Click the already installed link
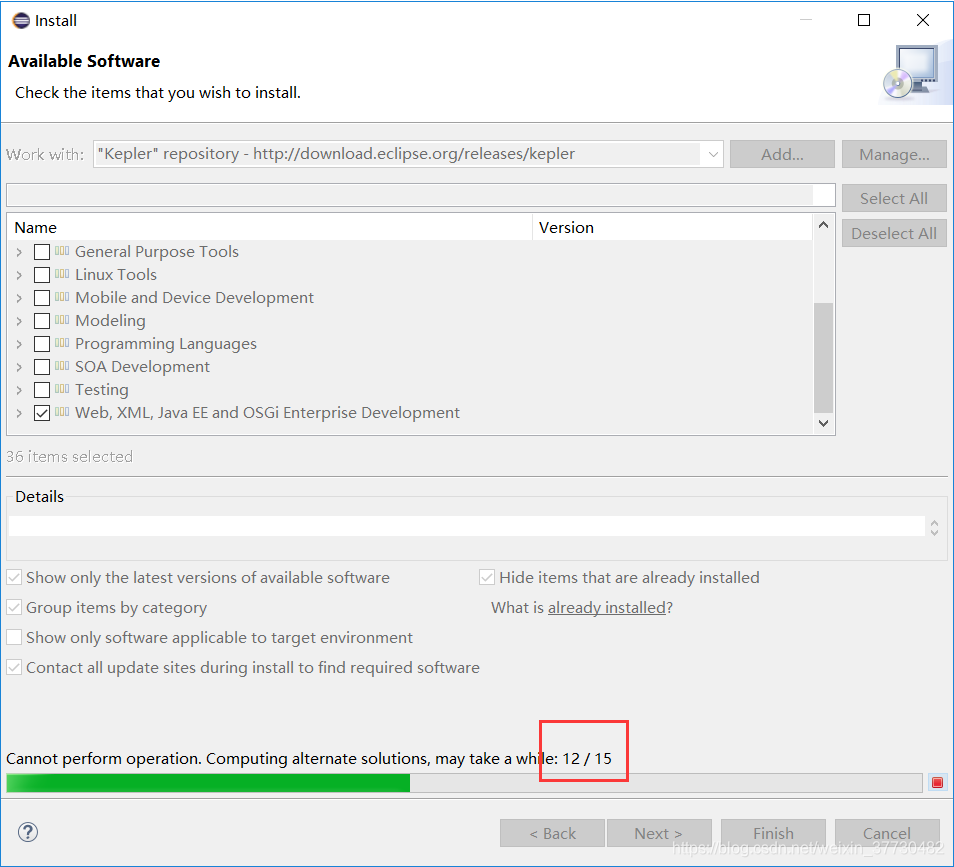 pos(607,607)
